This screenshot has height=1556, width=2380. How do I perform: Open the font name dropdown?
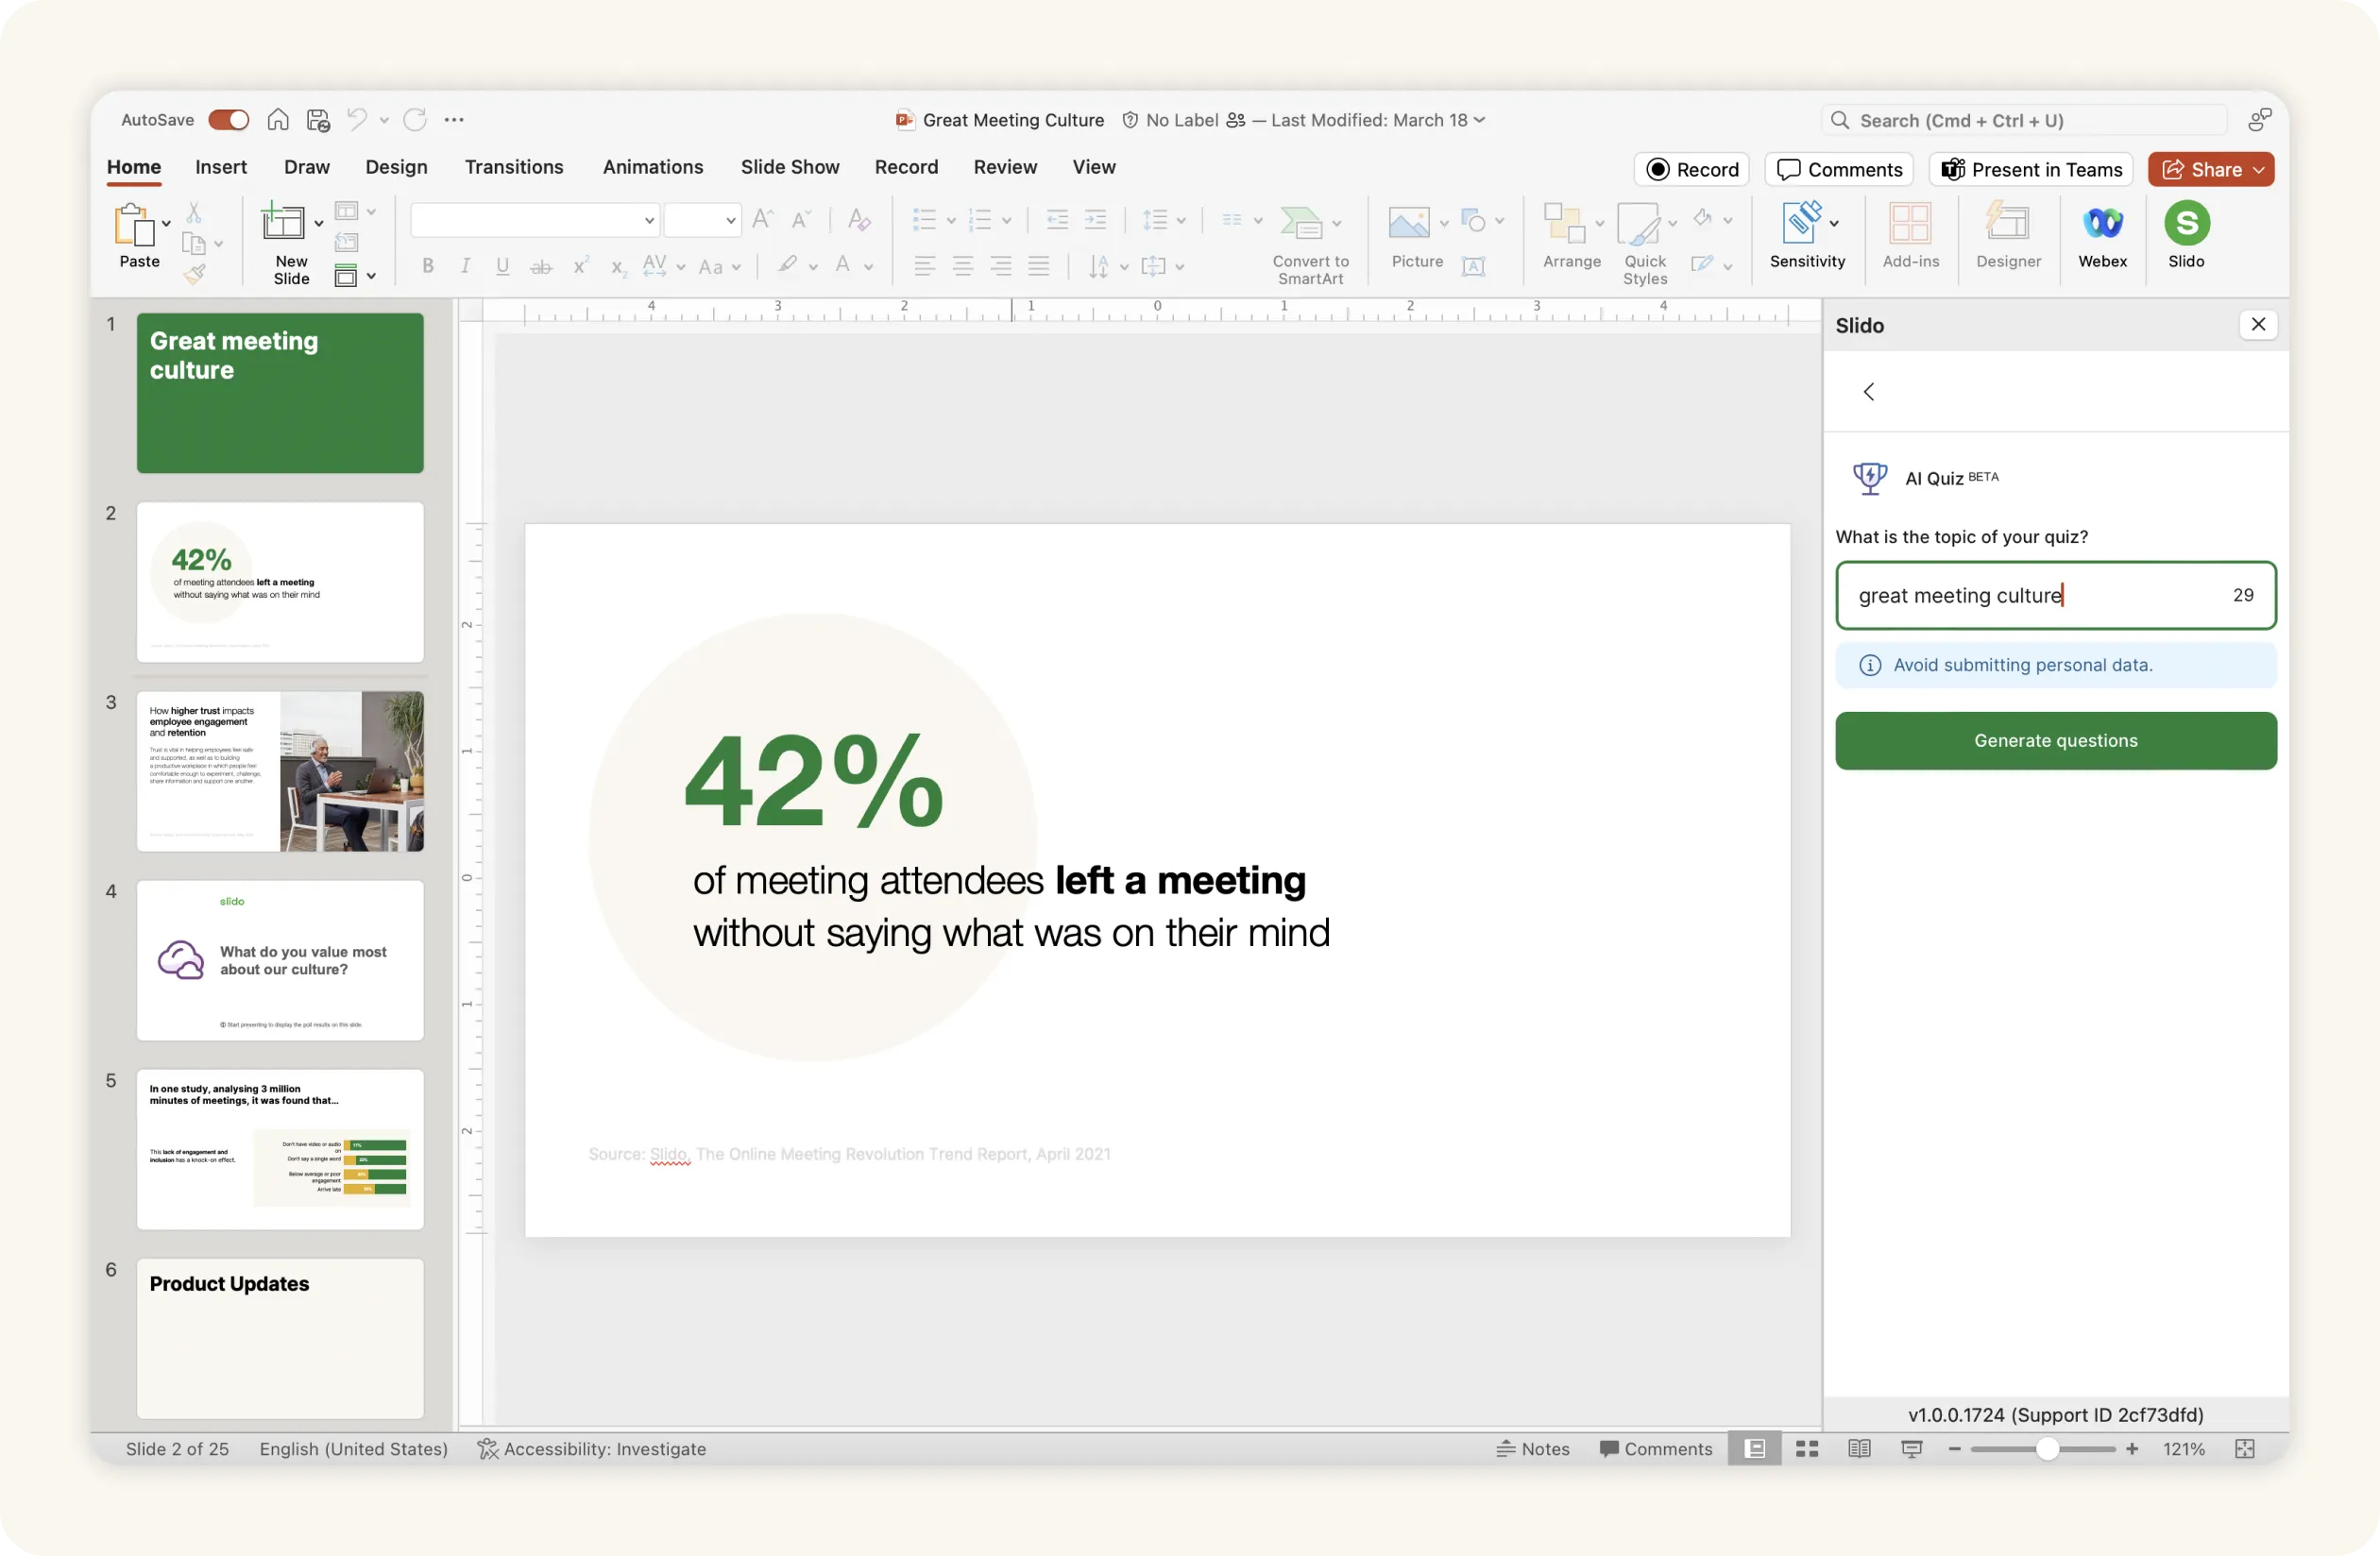(649, 221)
